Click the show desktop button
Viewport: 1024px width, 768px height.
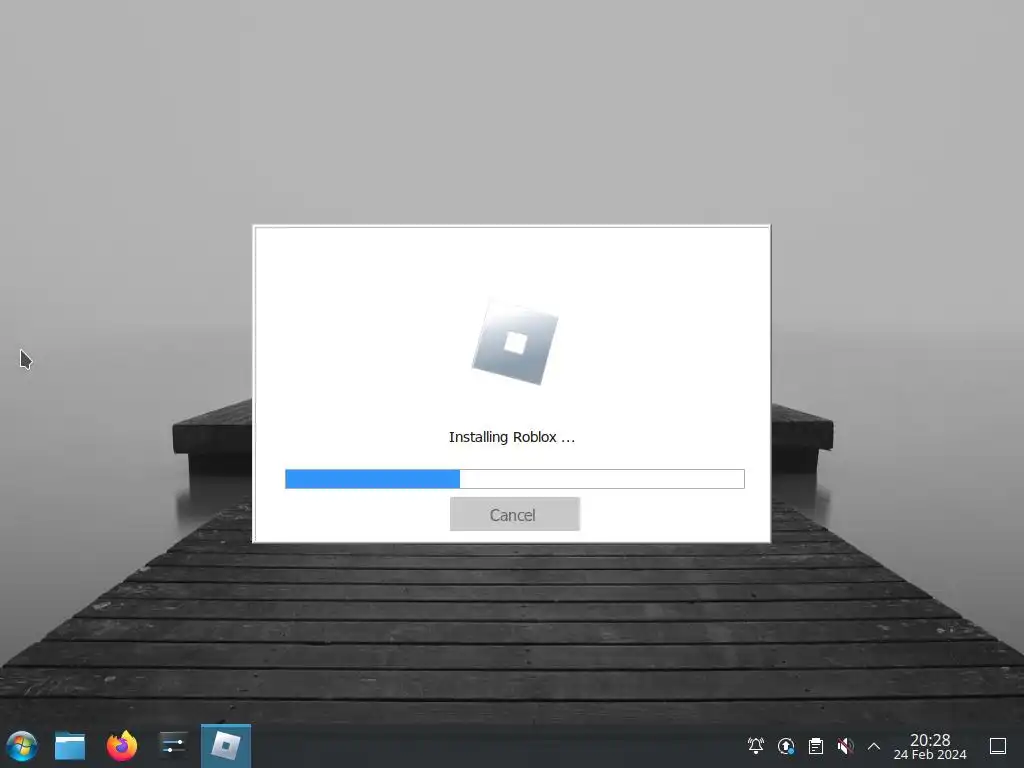(x=998, y=746)
